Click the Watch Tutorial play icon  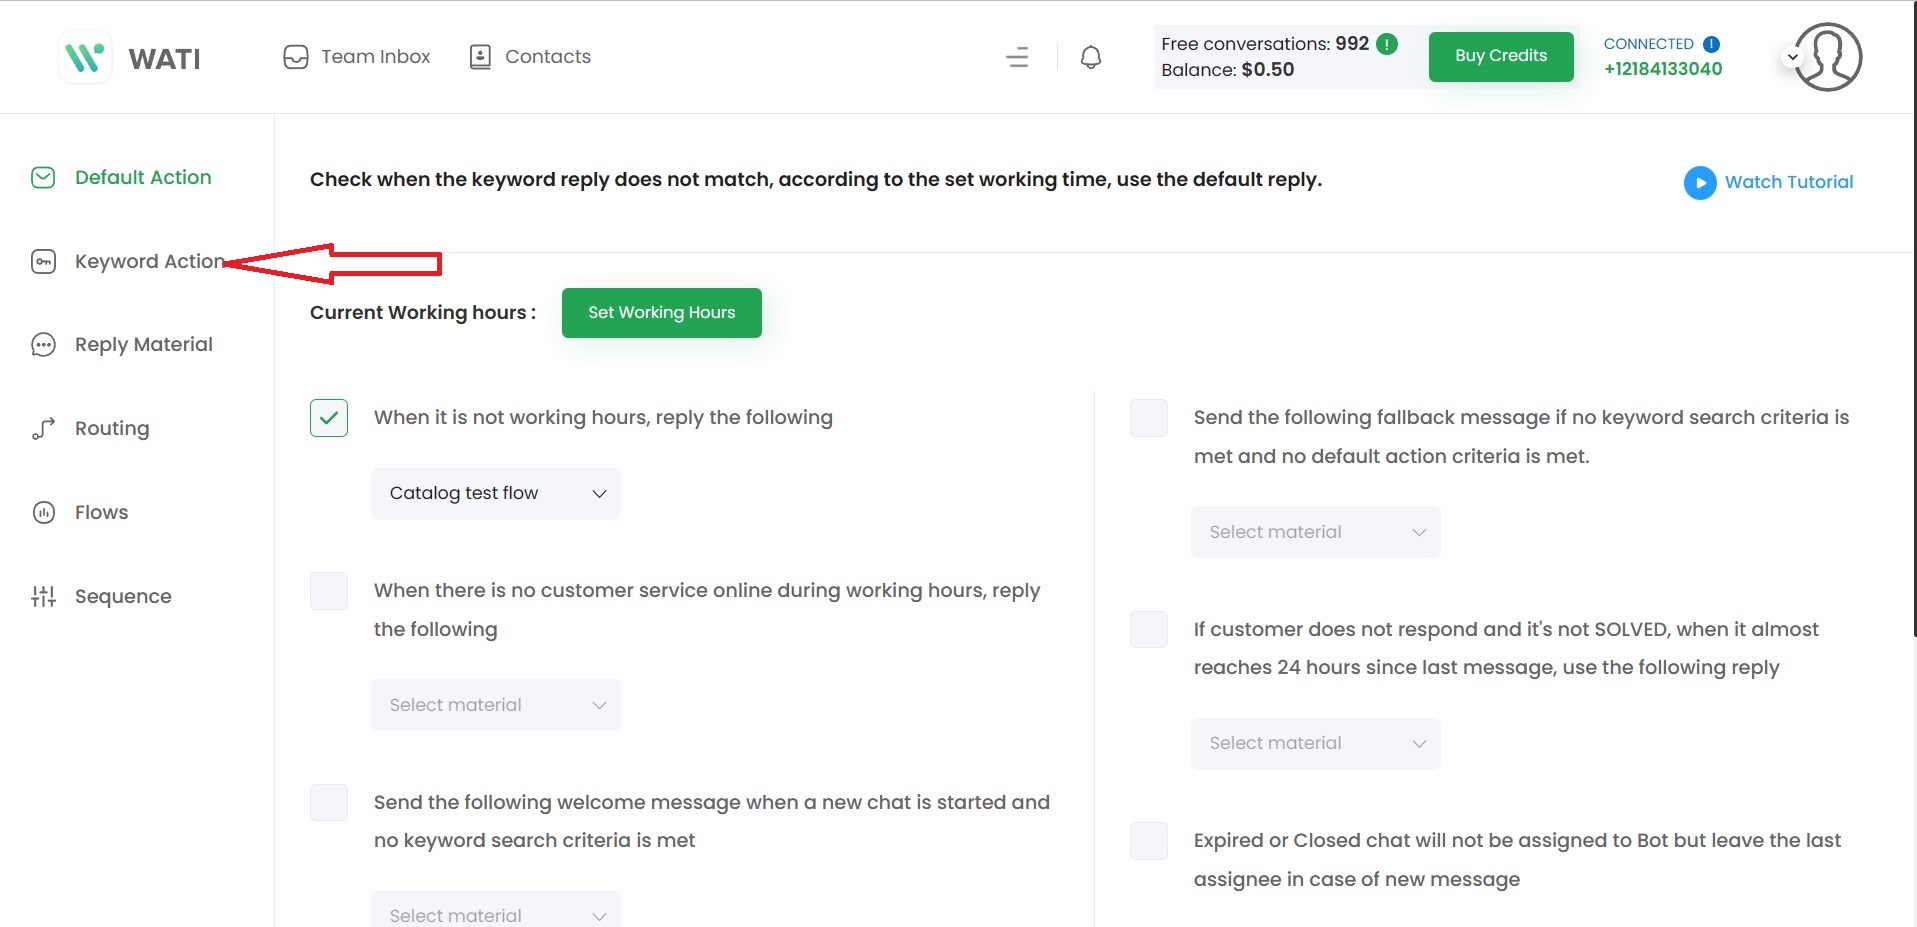(1700, 182)
